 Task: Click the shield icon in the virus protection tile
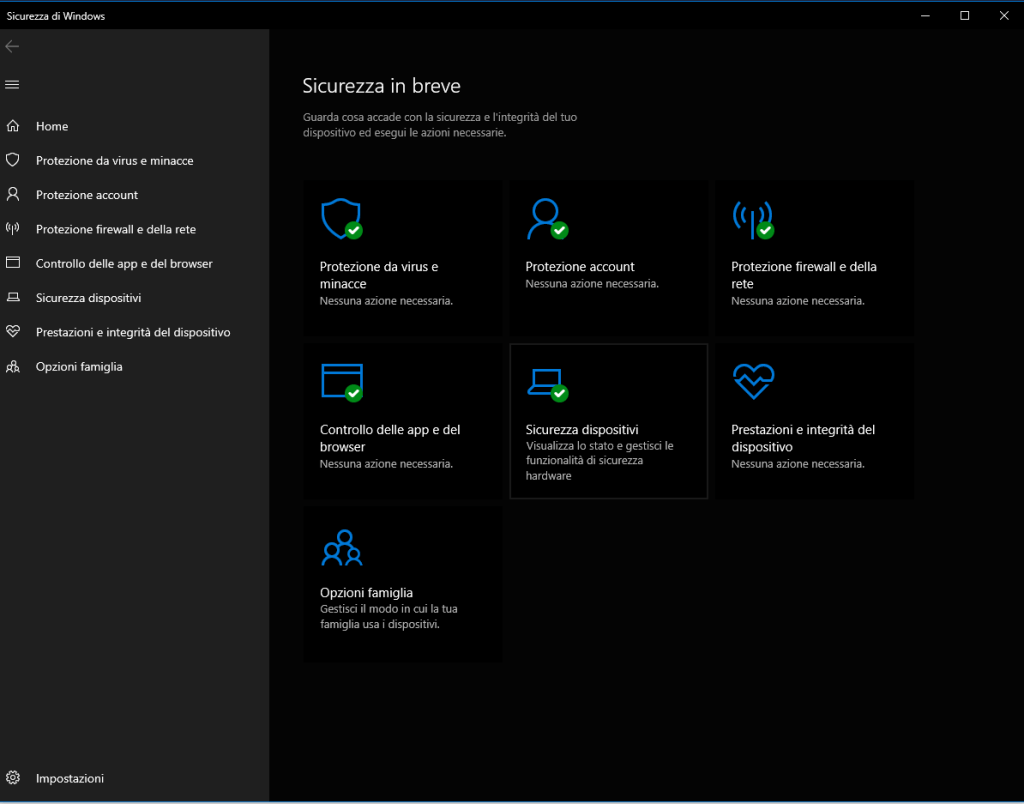point(340,219)
